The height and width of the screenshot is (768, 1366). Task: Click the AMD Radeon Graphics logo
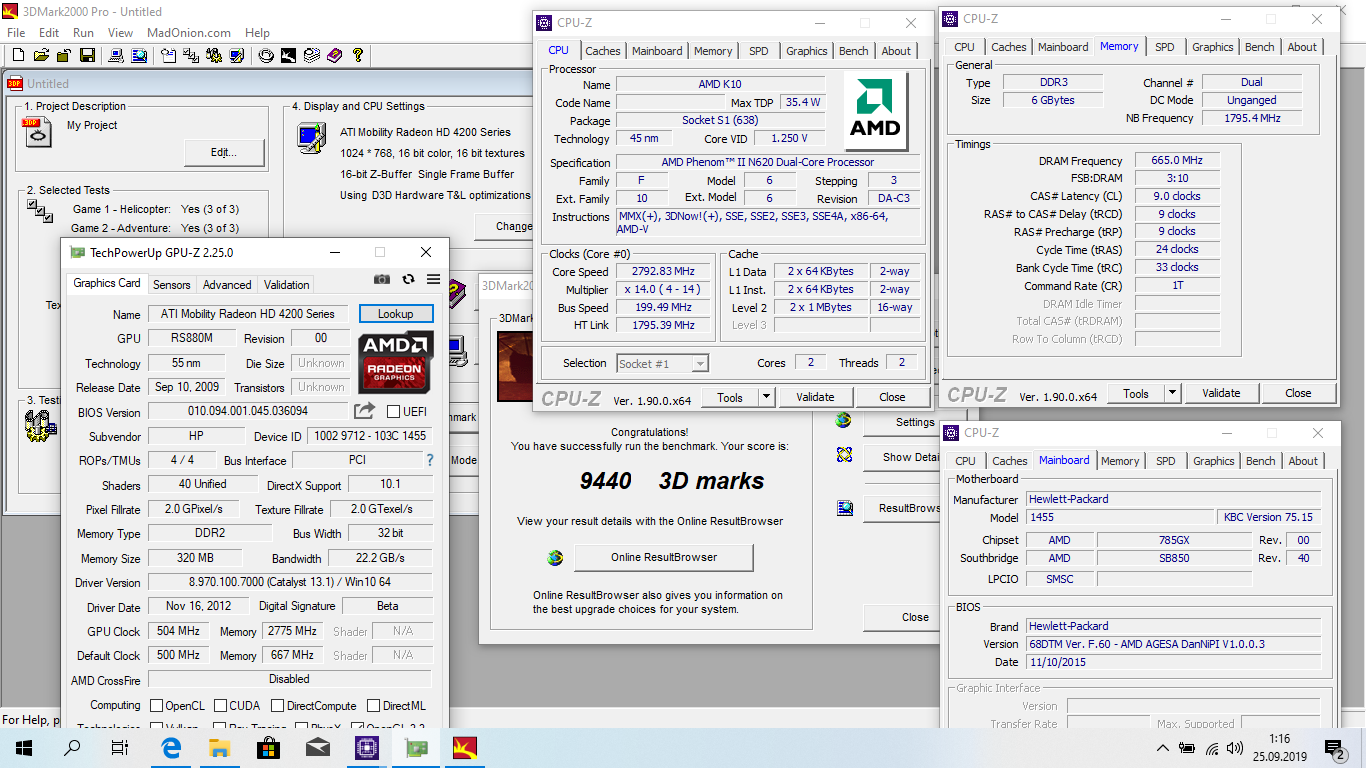click(x=395, y=362)
